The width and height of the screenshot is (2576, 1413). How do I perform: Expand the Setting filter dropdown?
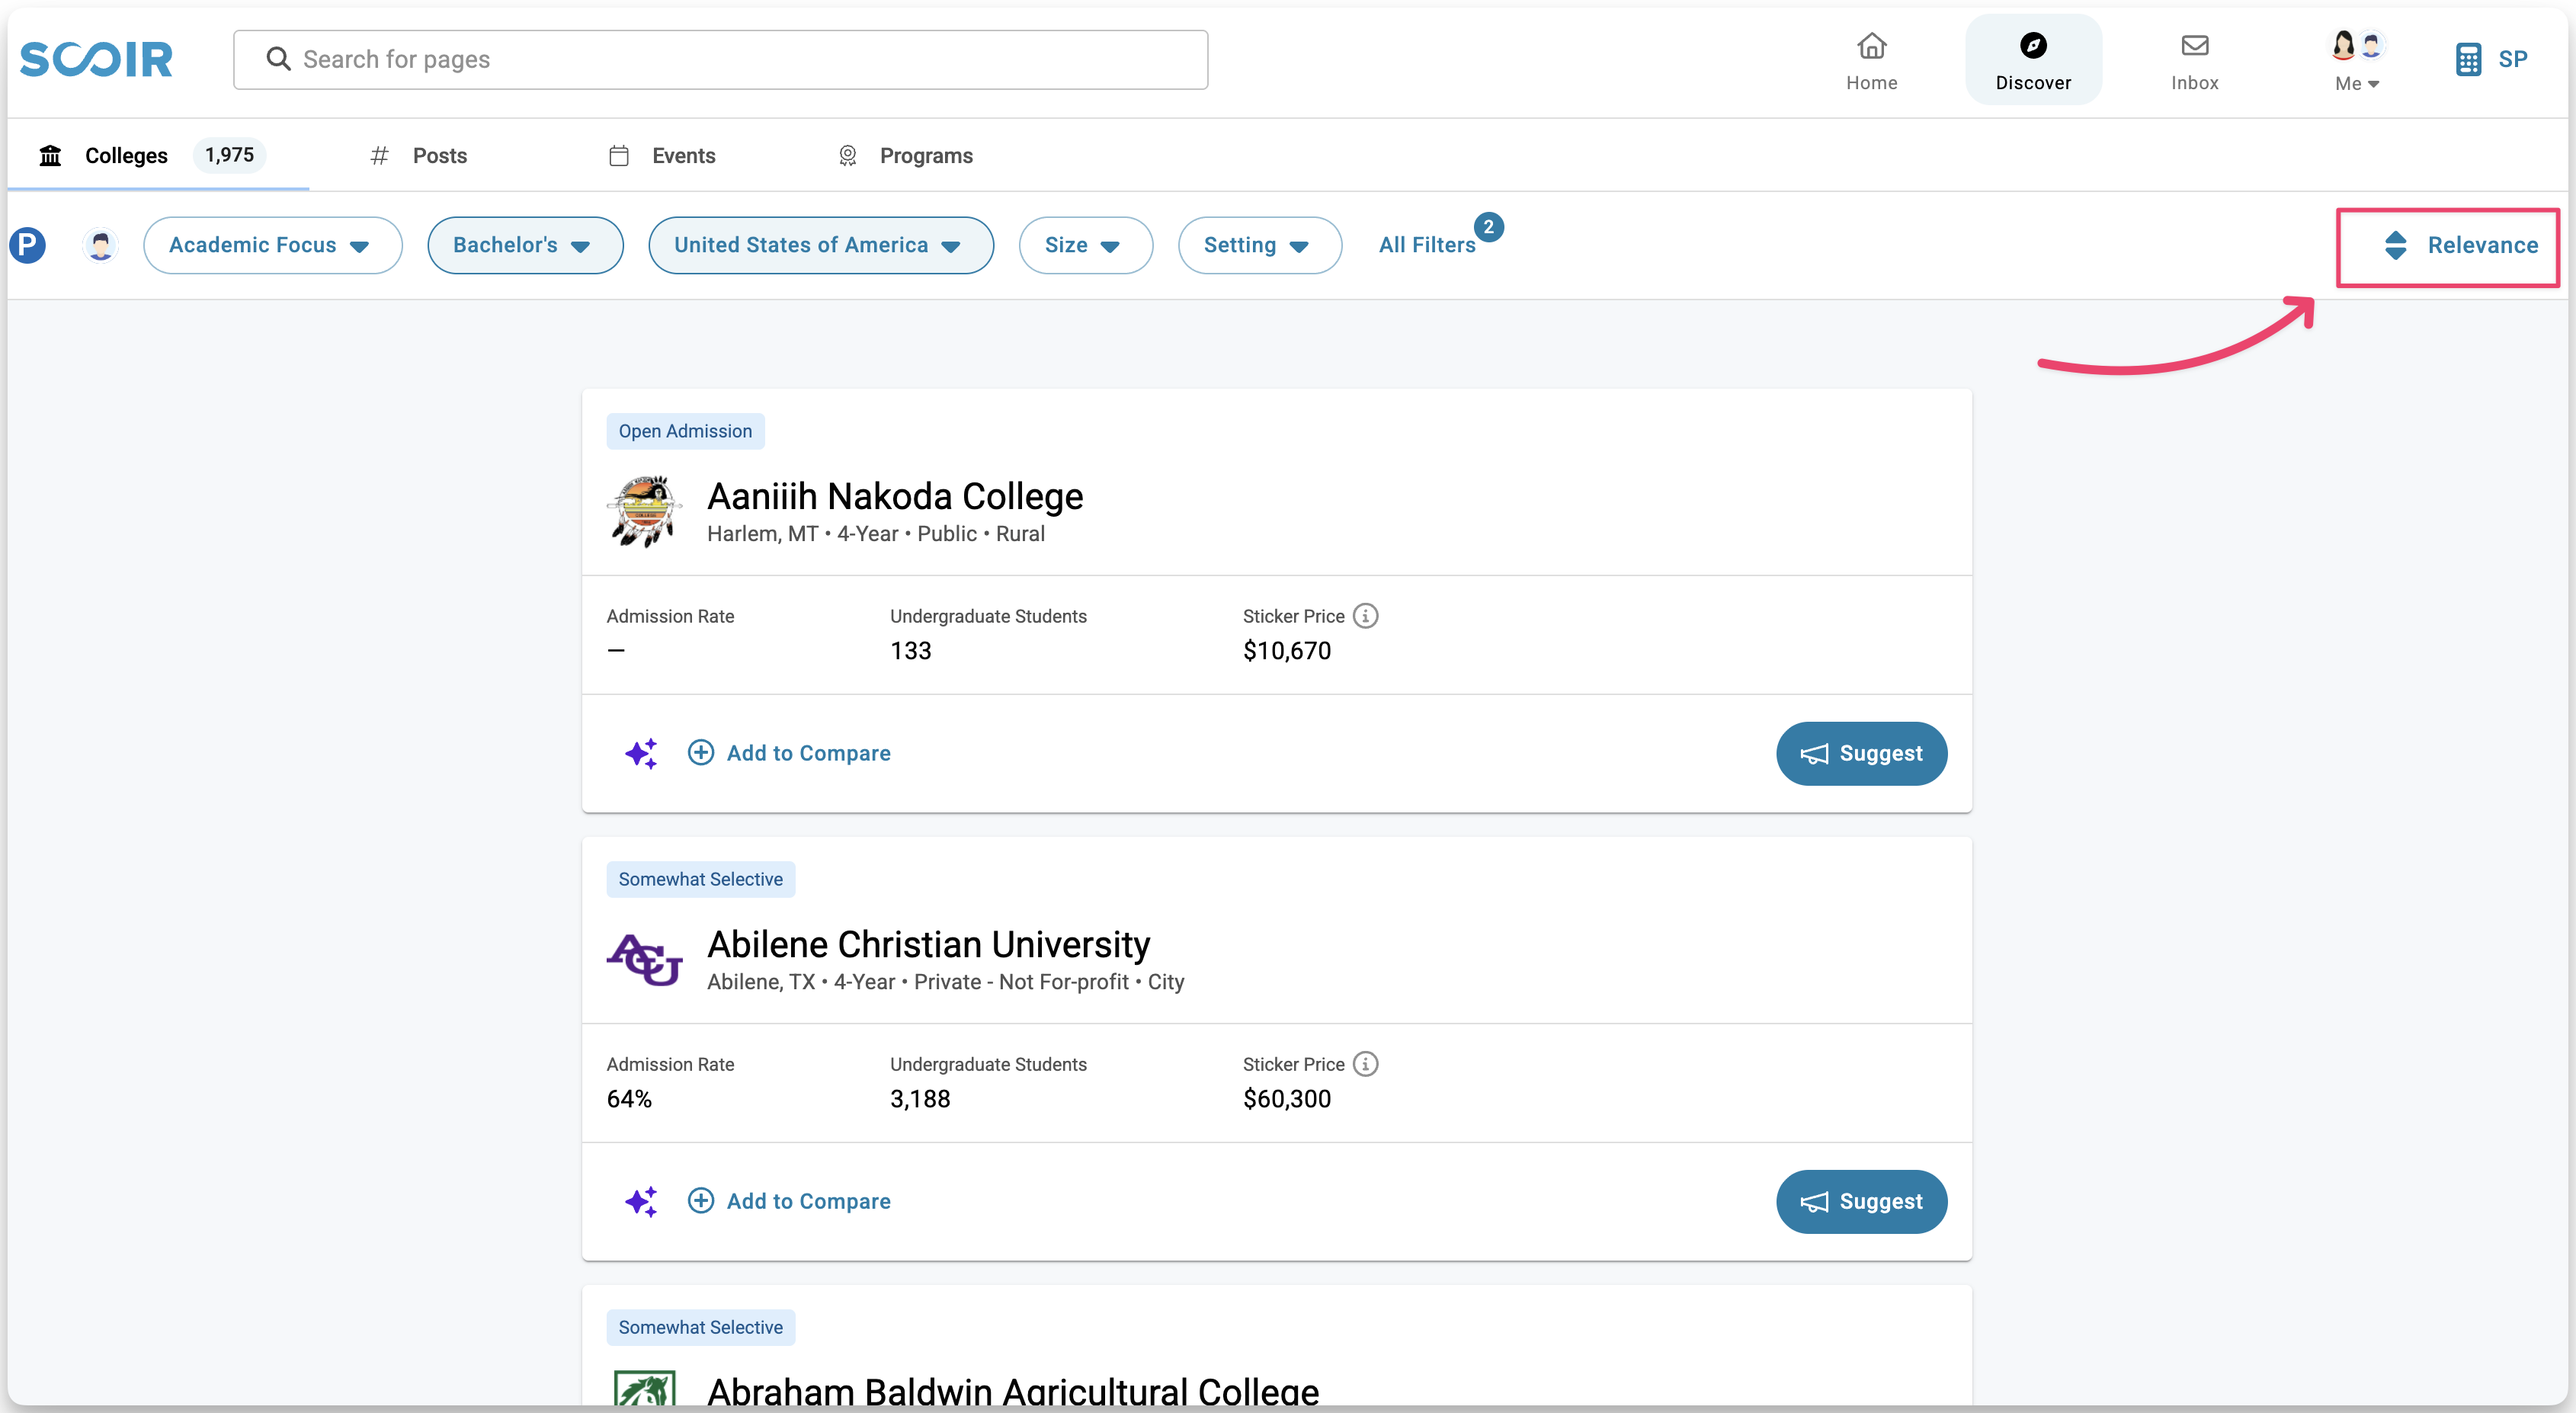pyautogui.click(x=1259, y=245)
